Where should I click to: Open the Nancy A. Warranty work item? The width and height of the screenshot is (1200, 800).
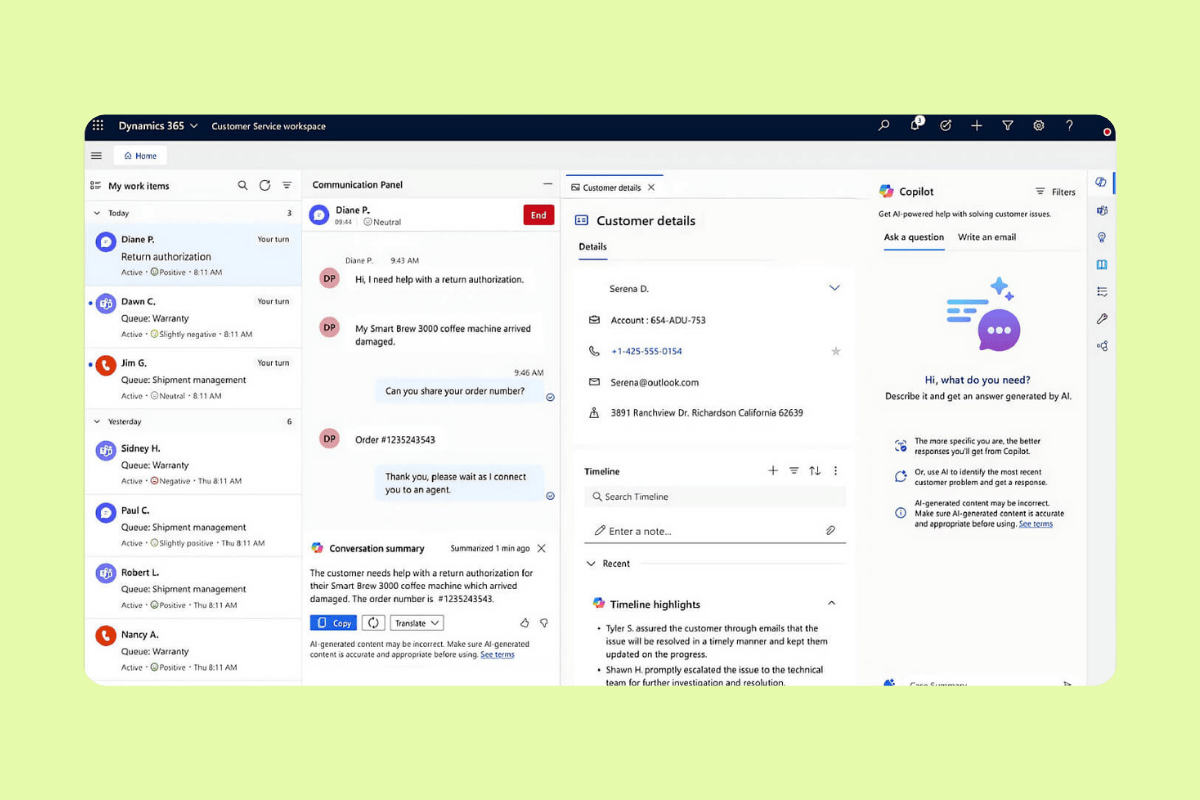pos(193,650)
